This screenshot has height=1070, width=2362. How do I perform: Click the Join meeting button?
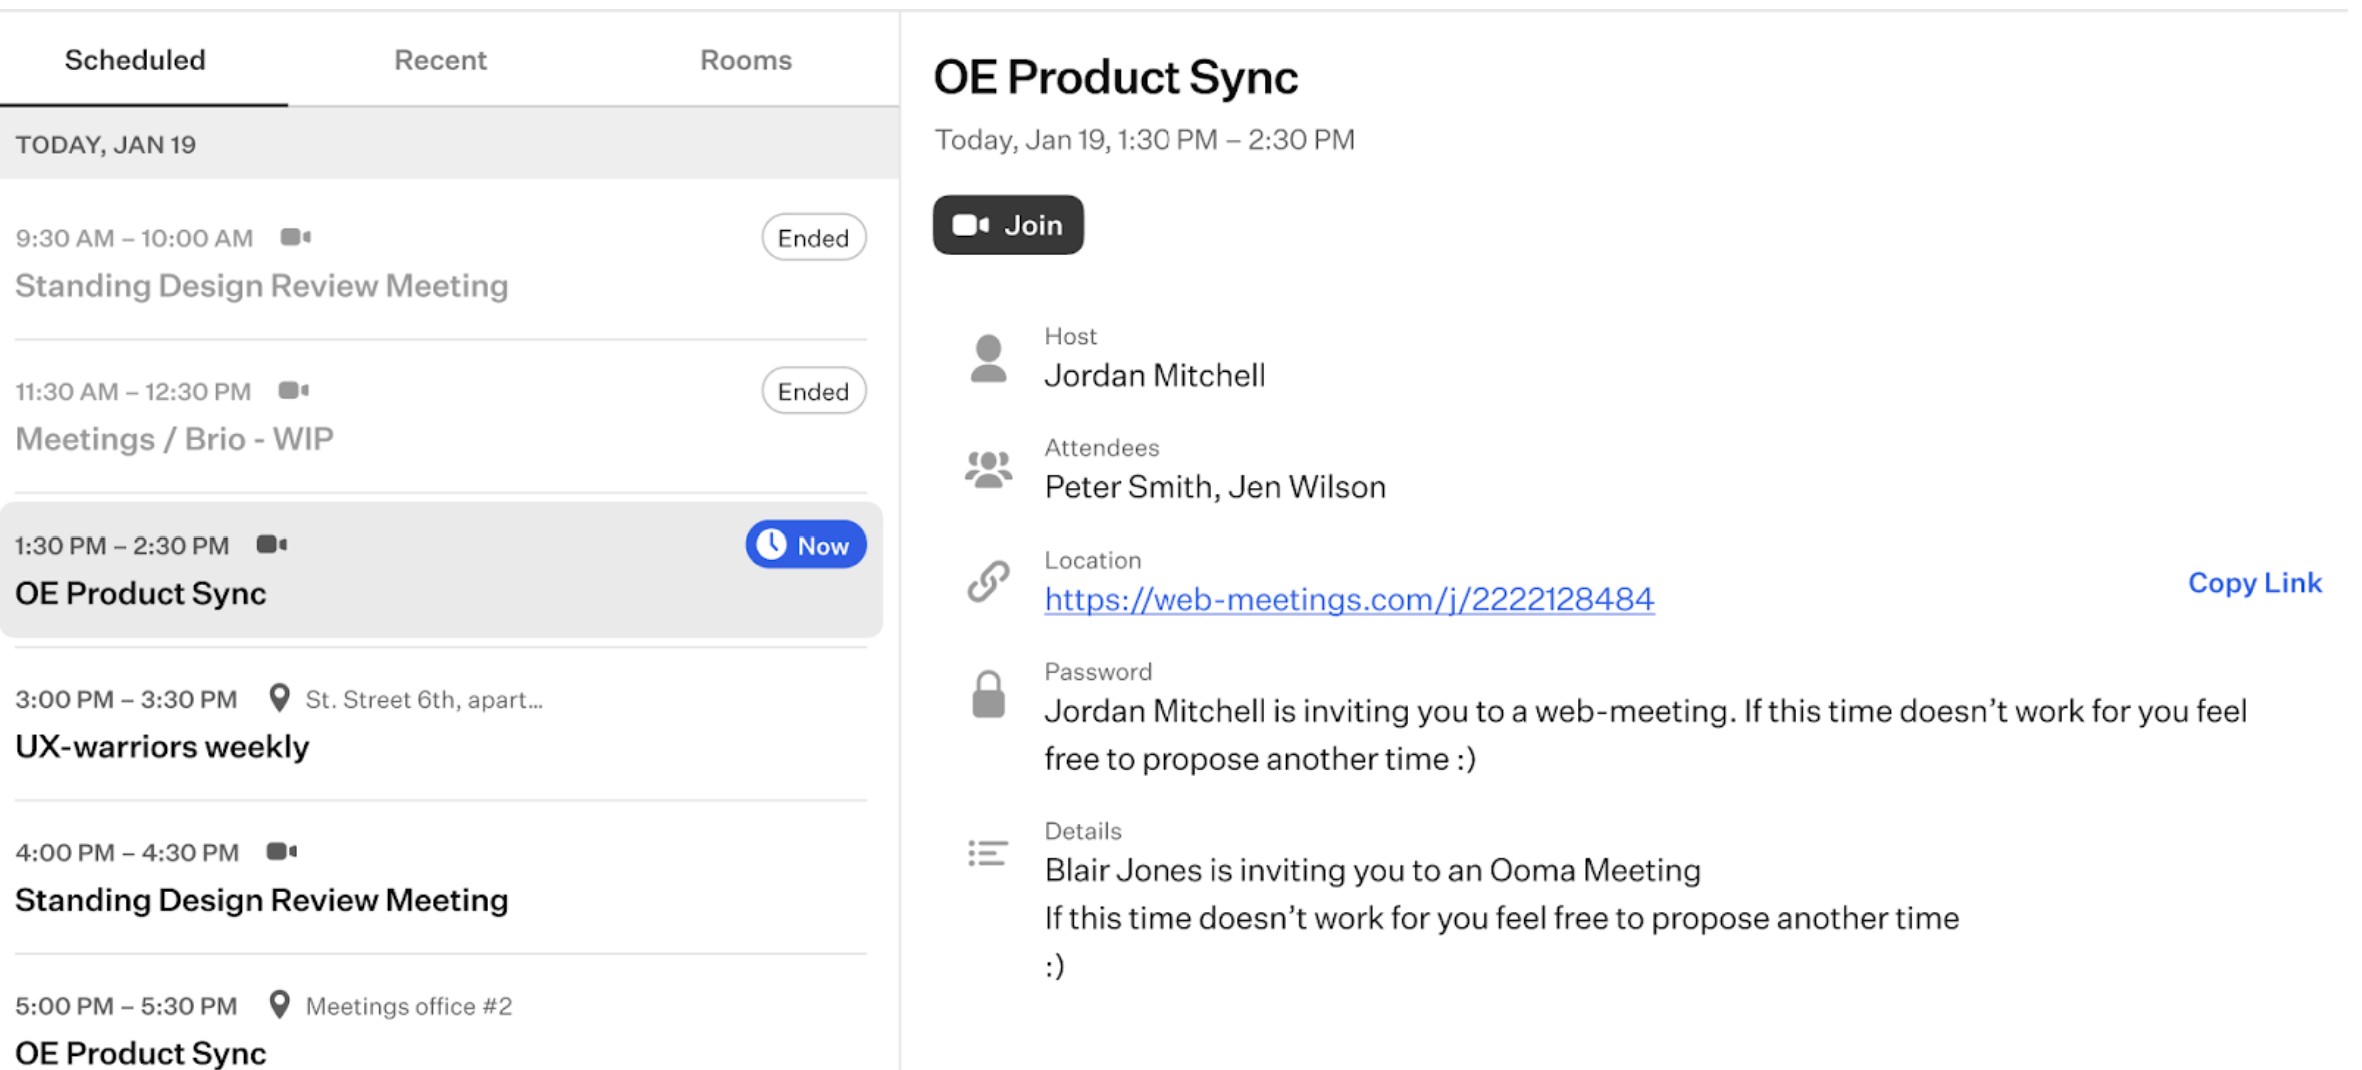pos(1008,225)
